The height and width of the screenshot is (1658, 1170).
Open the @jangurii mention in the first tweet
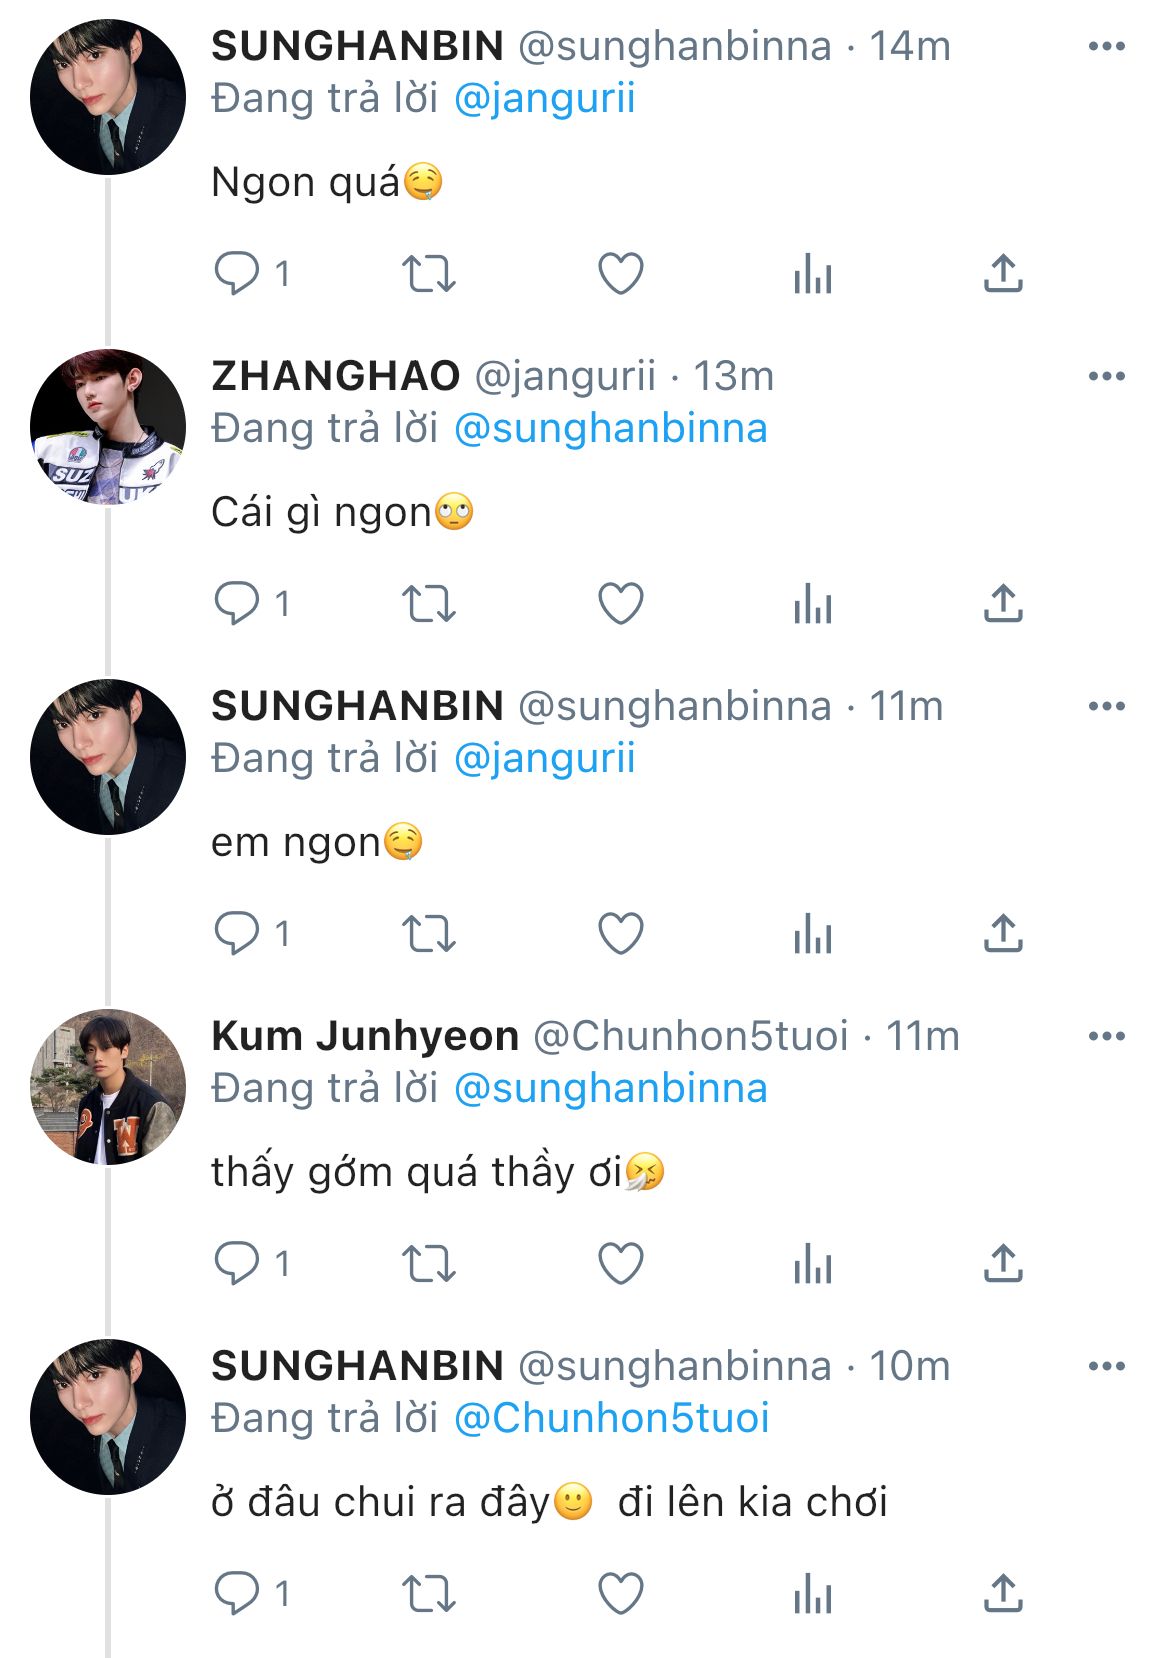(x=544, y=99)
